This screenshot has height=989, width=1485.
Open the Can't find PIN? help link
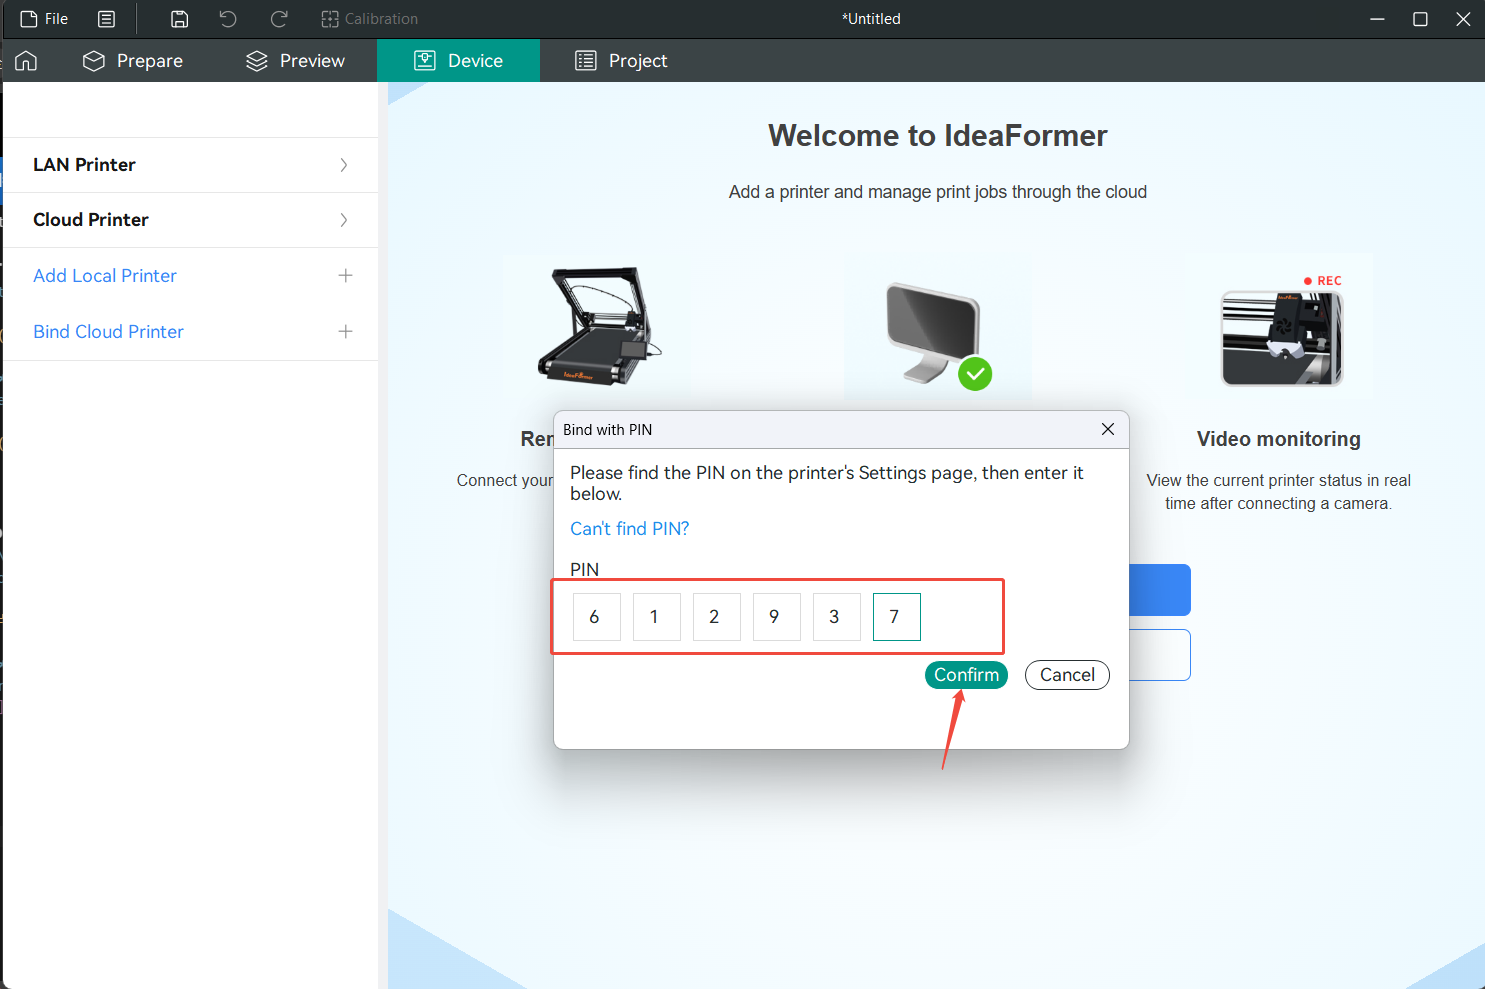click(630, 529)
